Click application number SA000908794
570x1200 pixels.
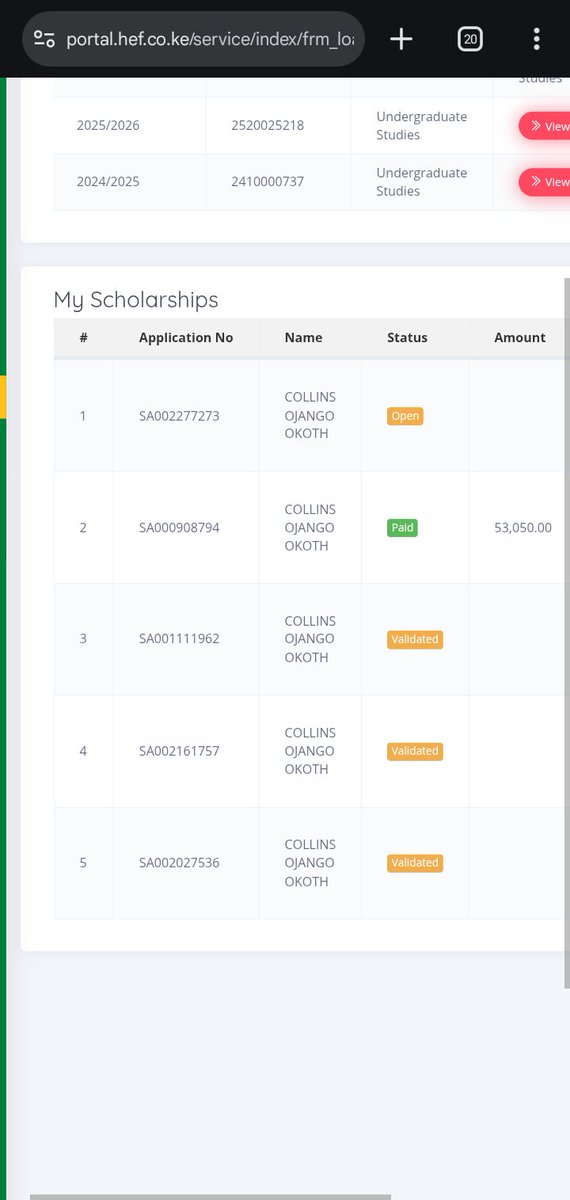pos(179,527)
